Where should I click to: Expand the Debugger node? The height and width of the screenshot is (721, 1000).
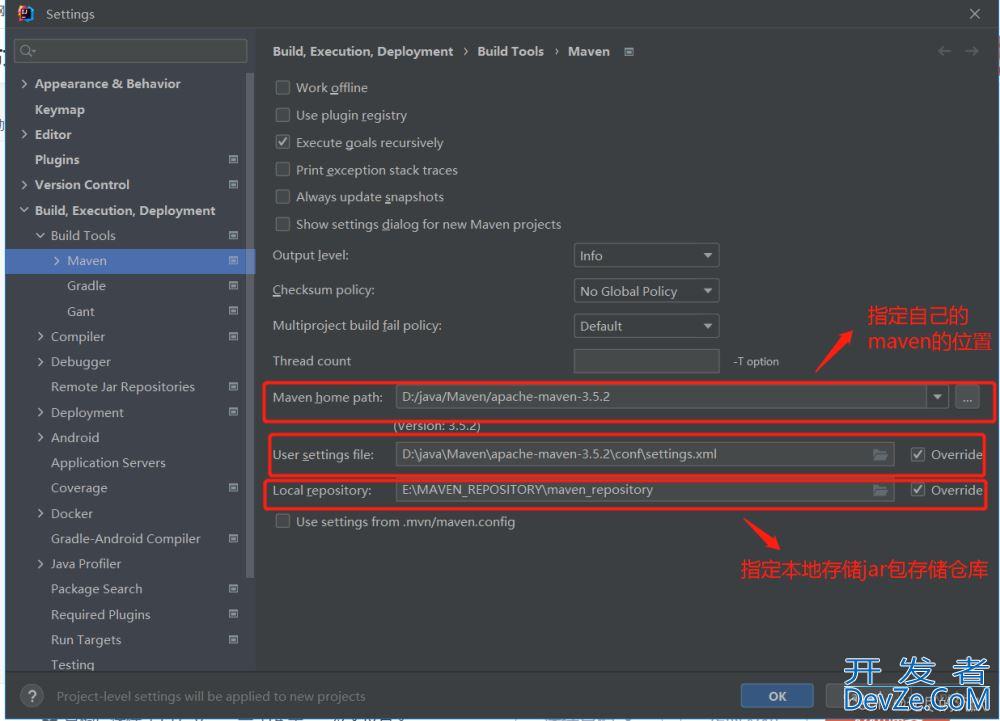(x=40, y=361)
